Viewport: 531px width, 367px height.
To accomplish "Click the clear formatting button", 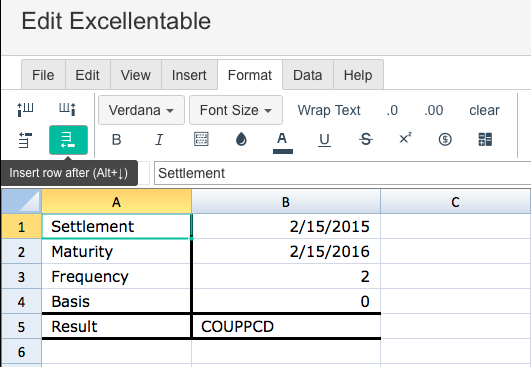I will pos(484,110).
